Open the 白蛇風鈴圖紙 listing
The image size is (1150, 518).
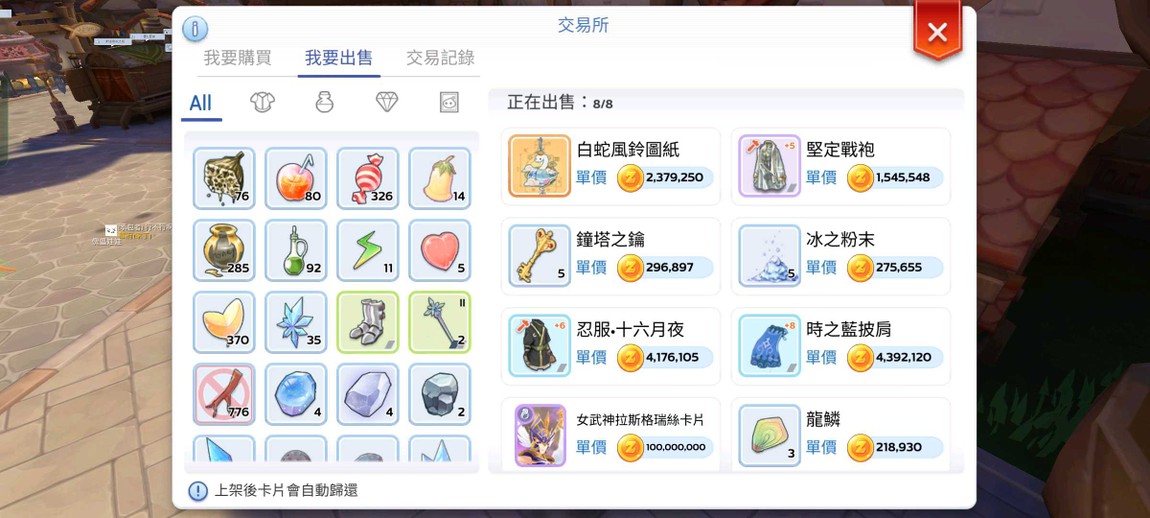point(610,166)
